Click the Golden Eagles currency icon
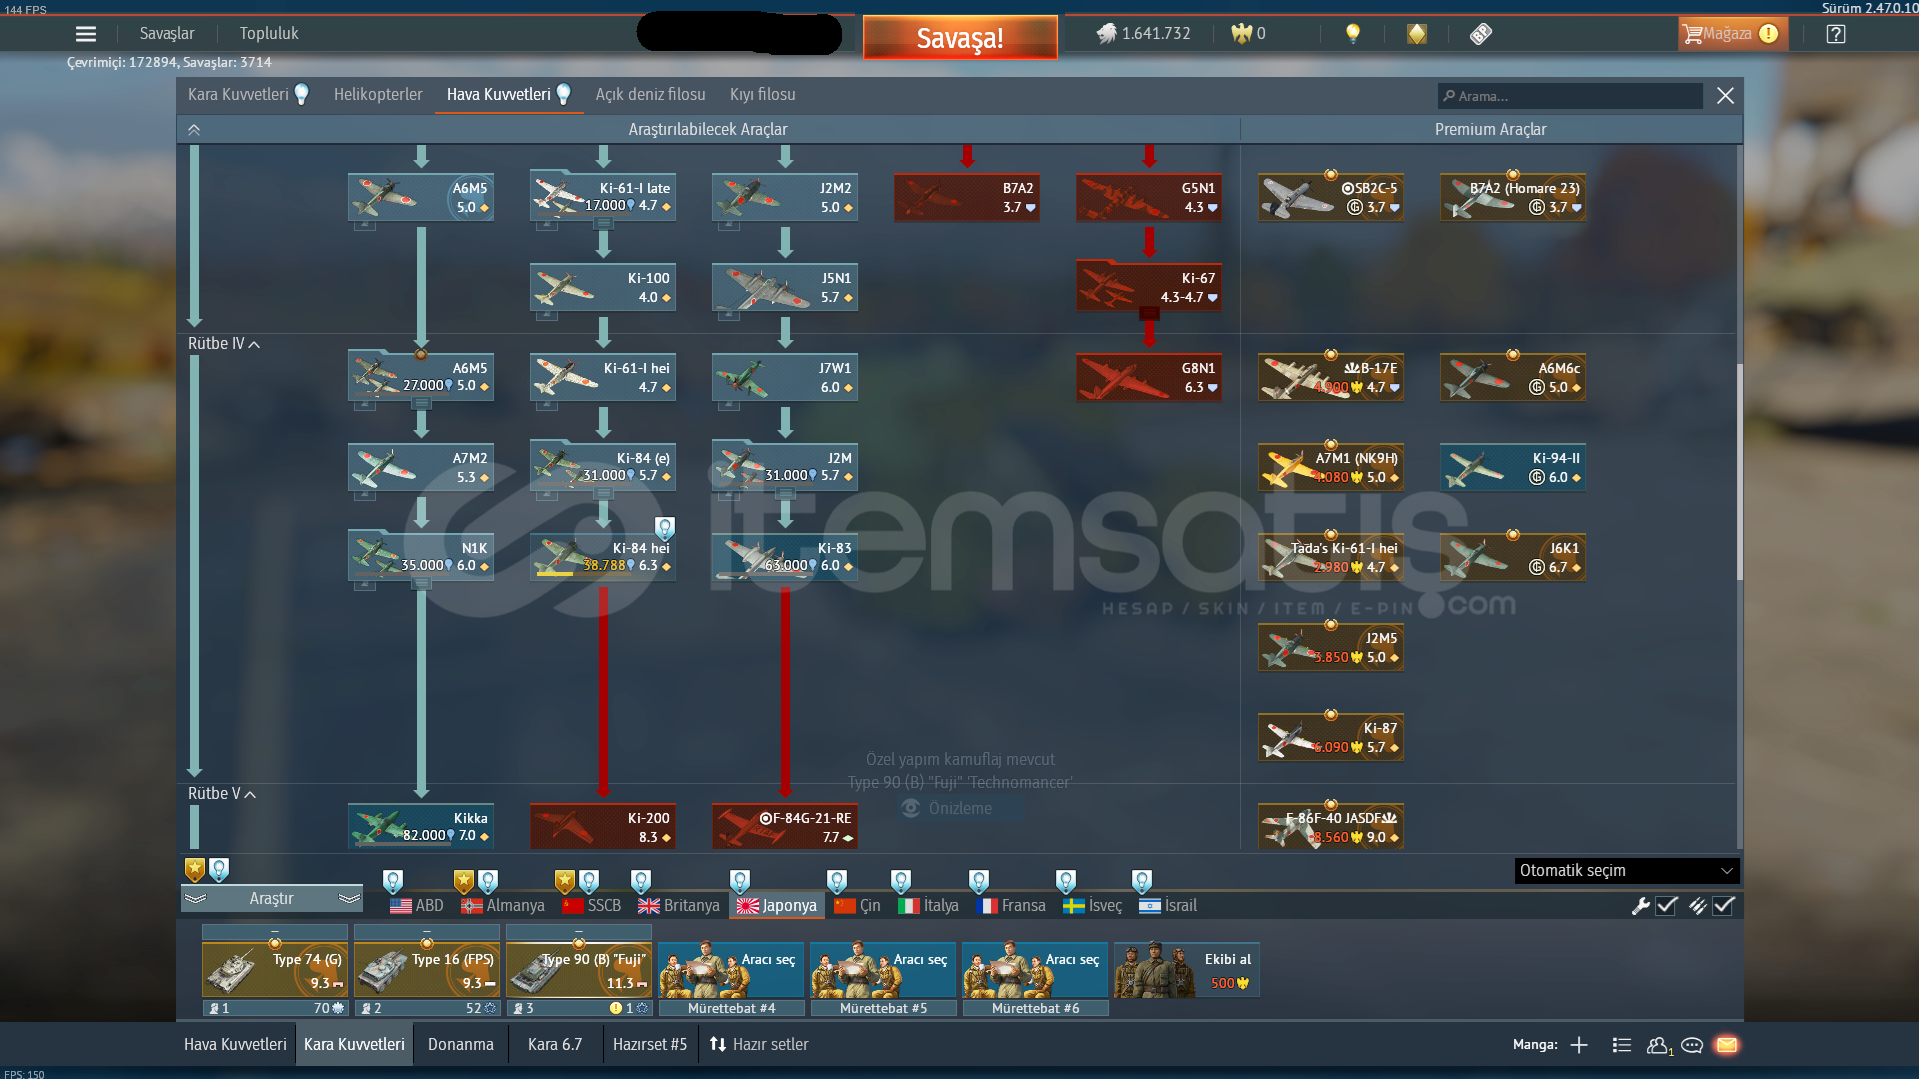Viewport: 1919px width, 1079px height. (x=1241, y=34)
